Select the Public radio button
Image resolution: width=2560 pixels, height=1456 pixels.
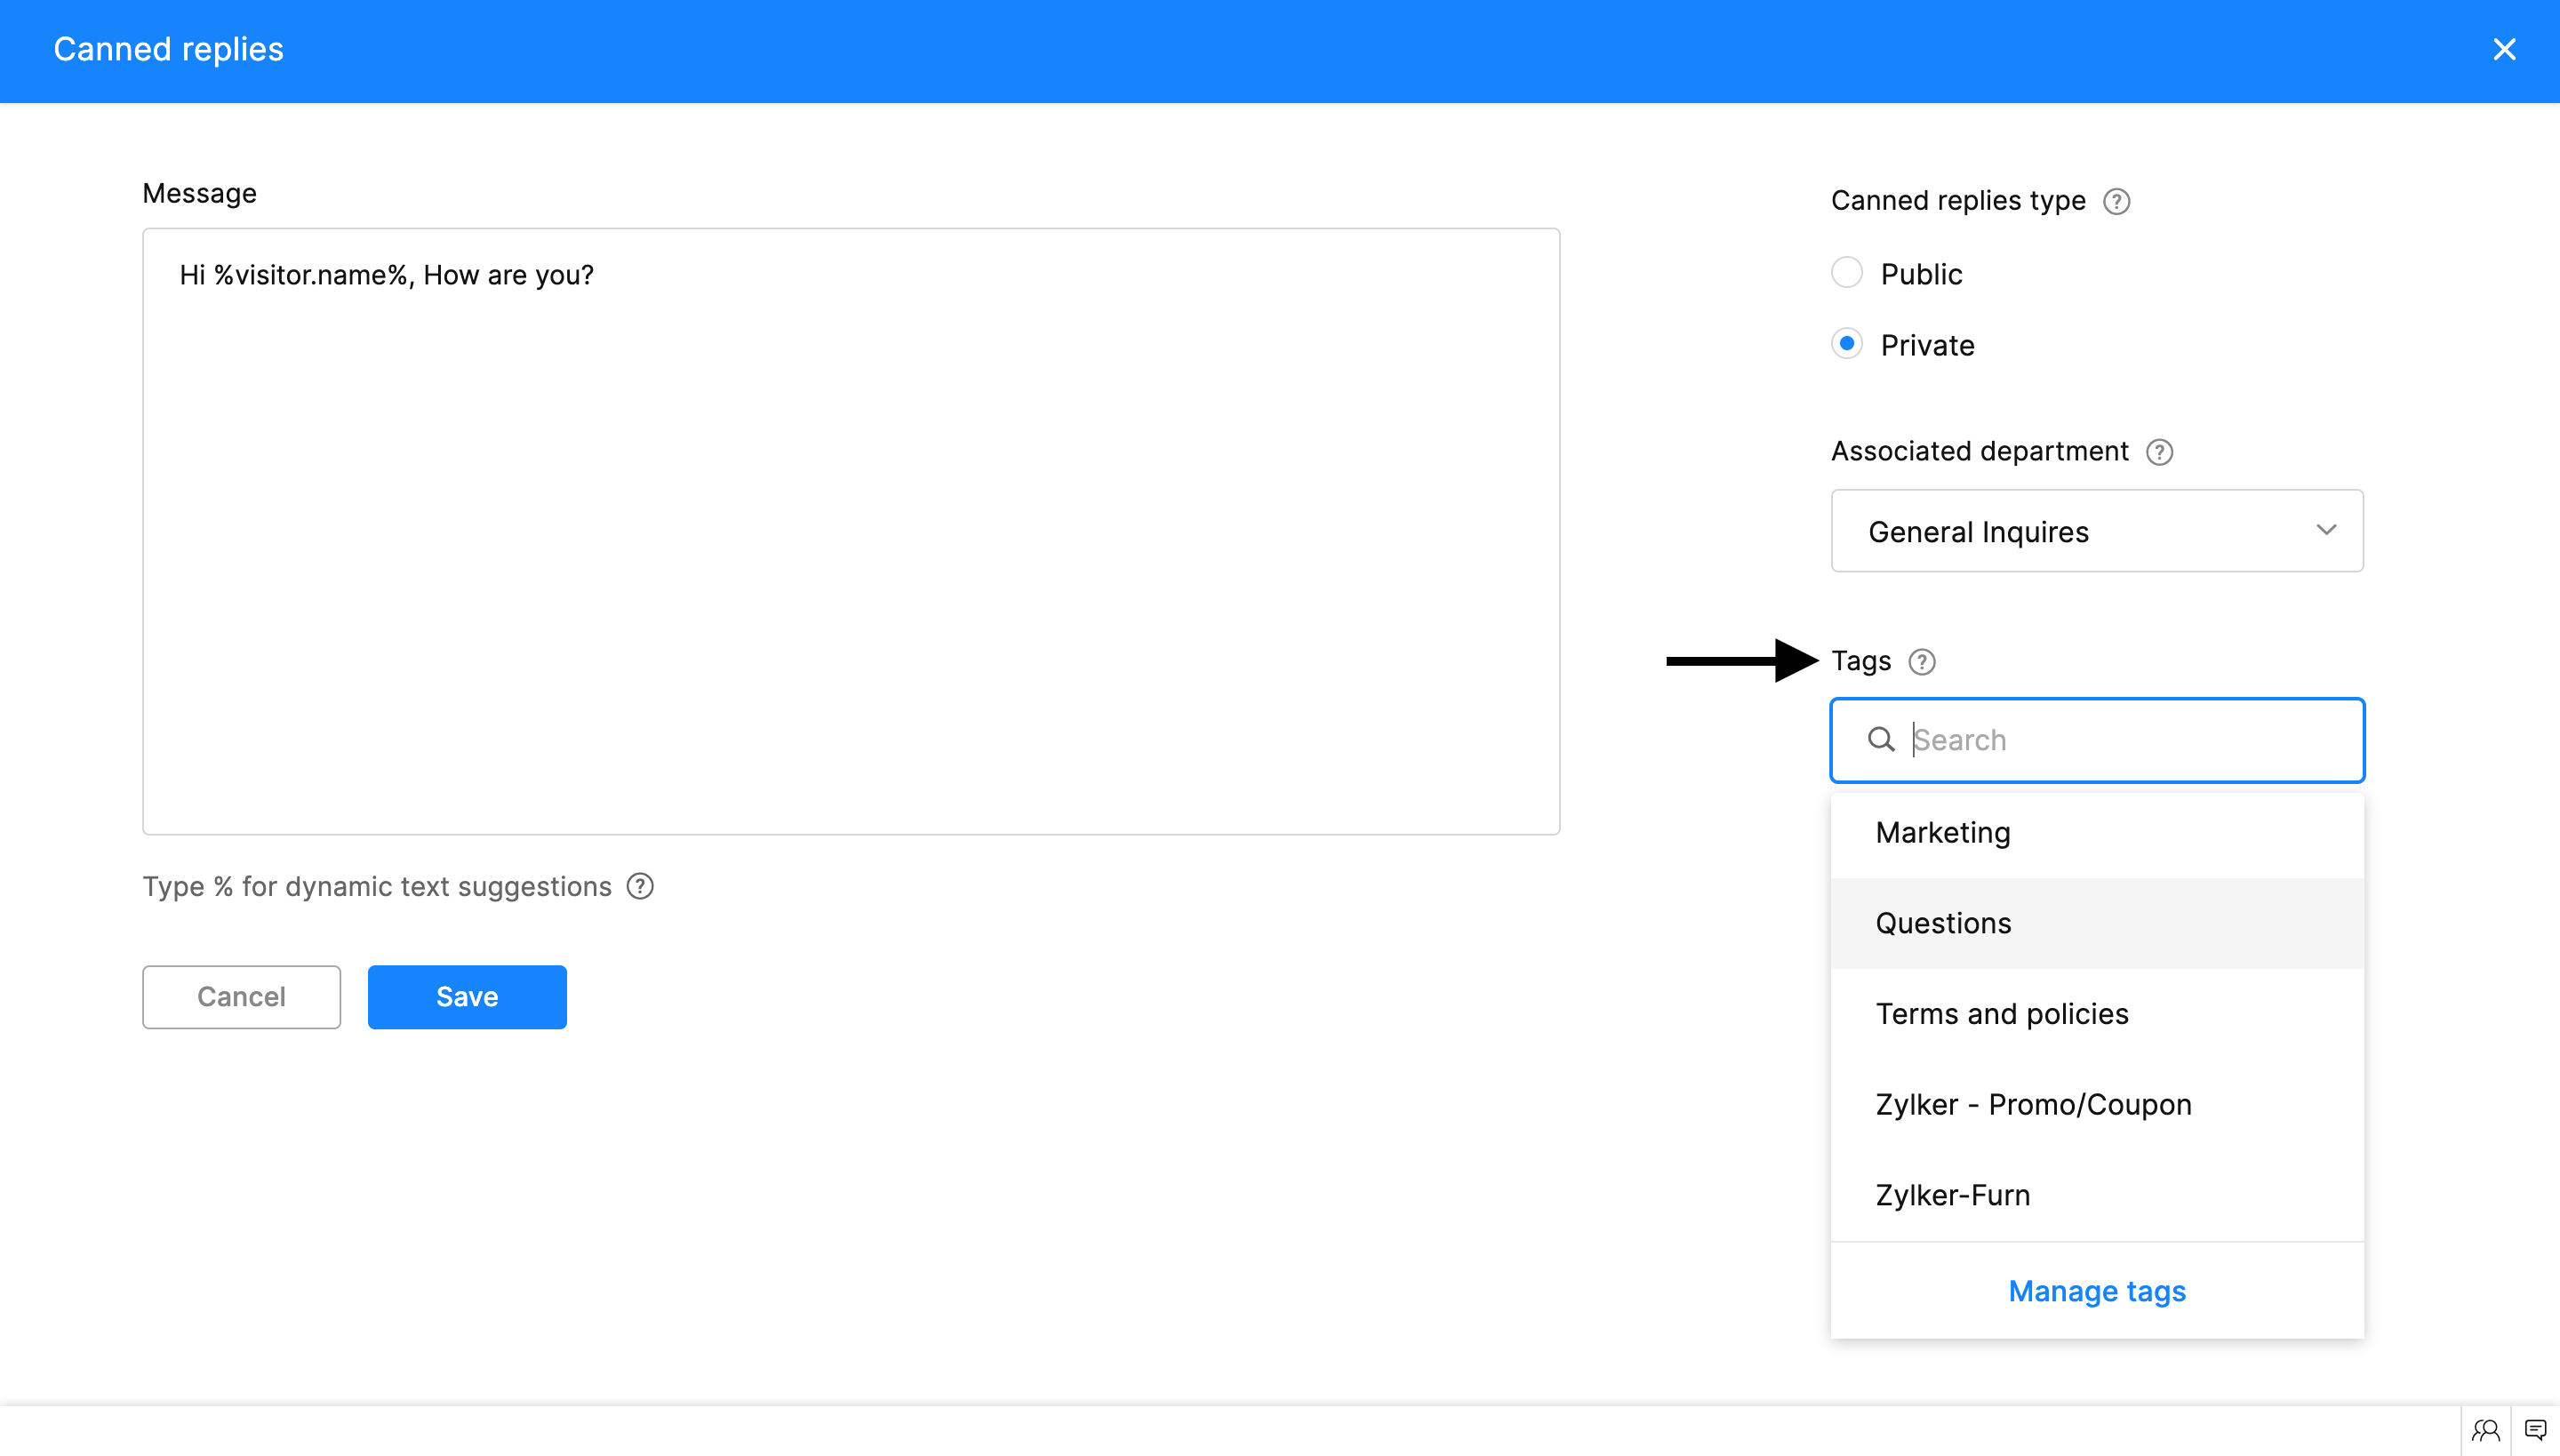(1846, 273)
